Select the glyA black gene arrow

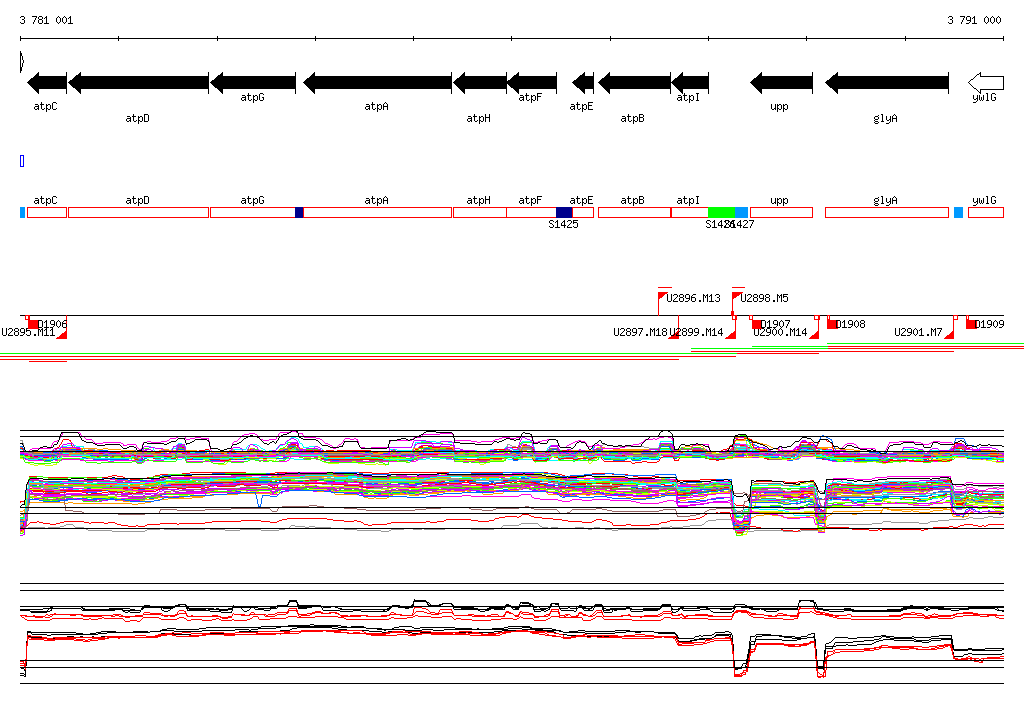pyautogui.click(x=887, y=82)
